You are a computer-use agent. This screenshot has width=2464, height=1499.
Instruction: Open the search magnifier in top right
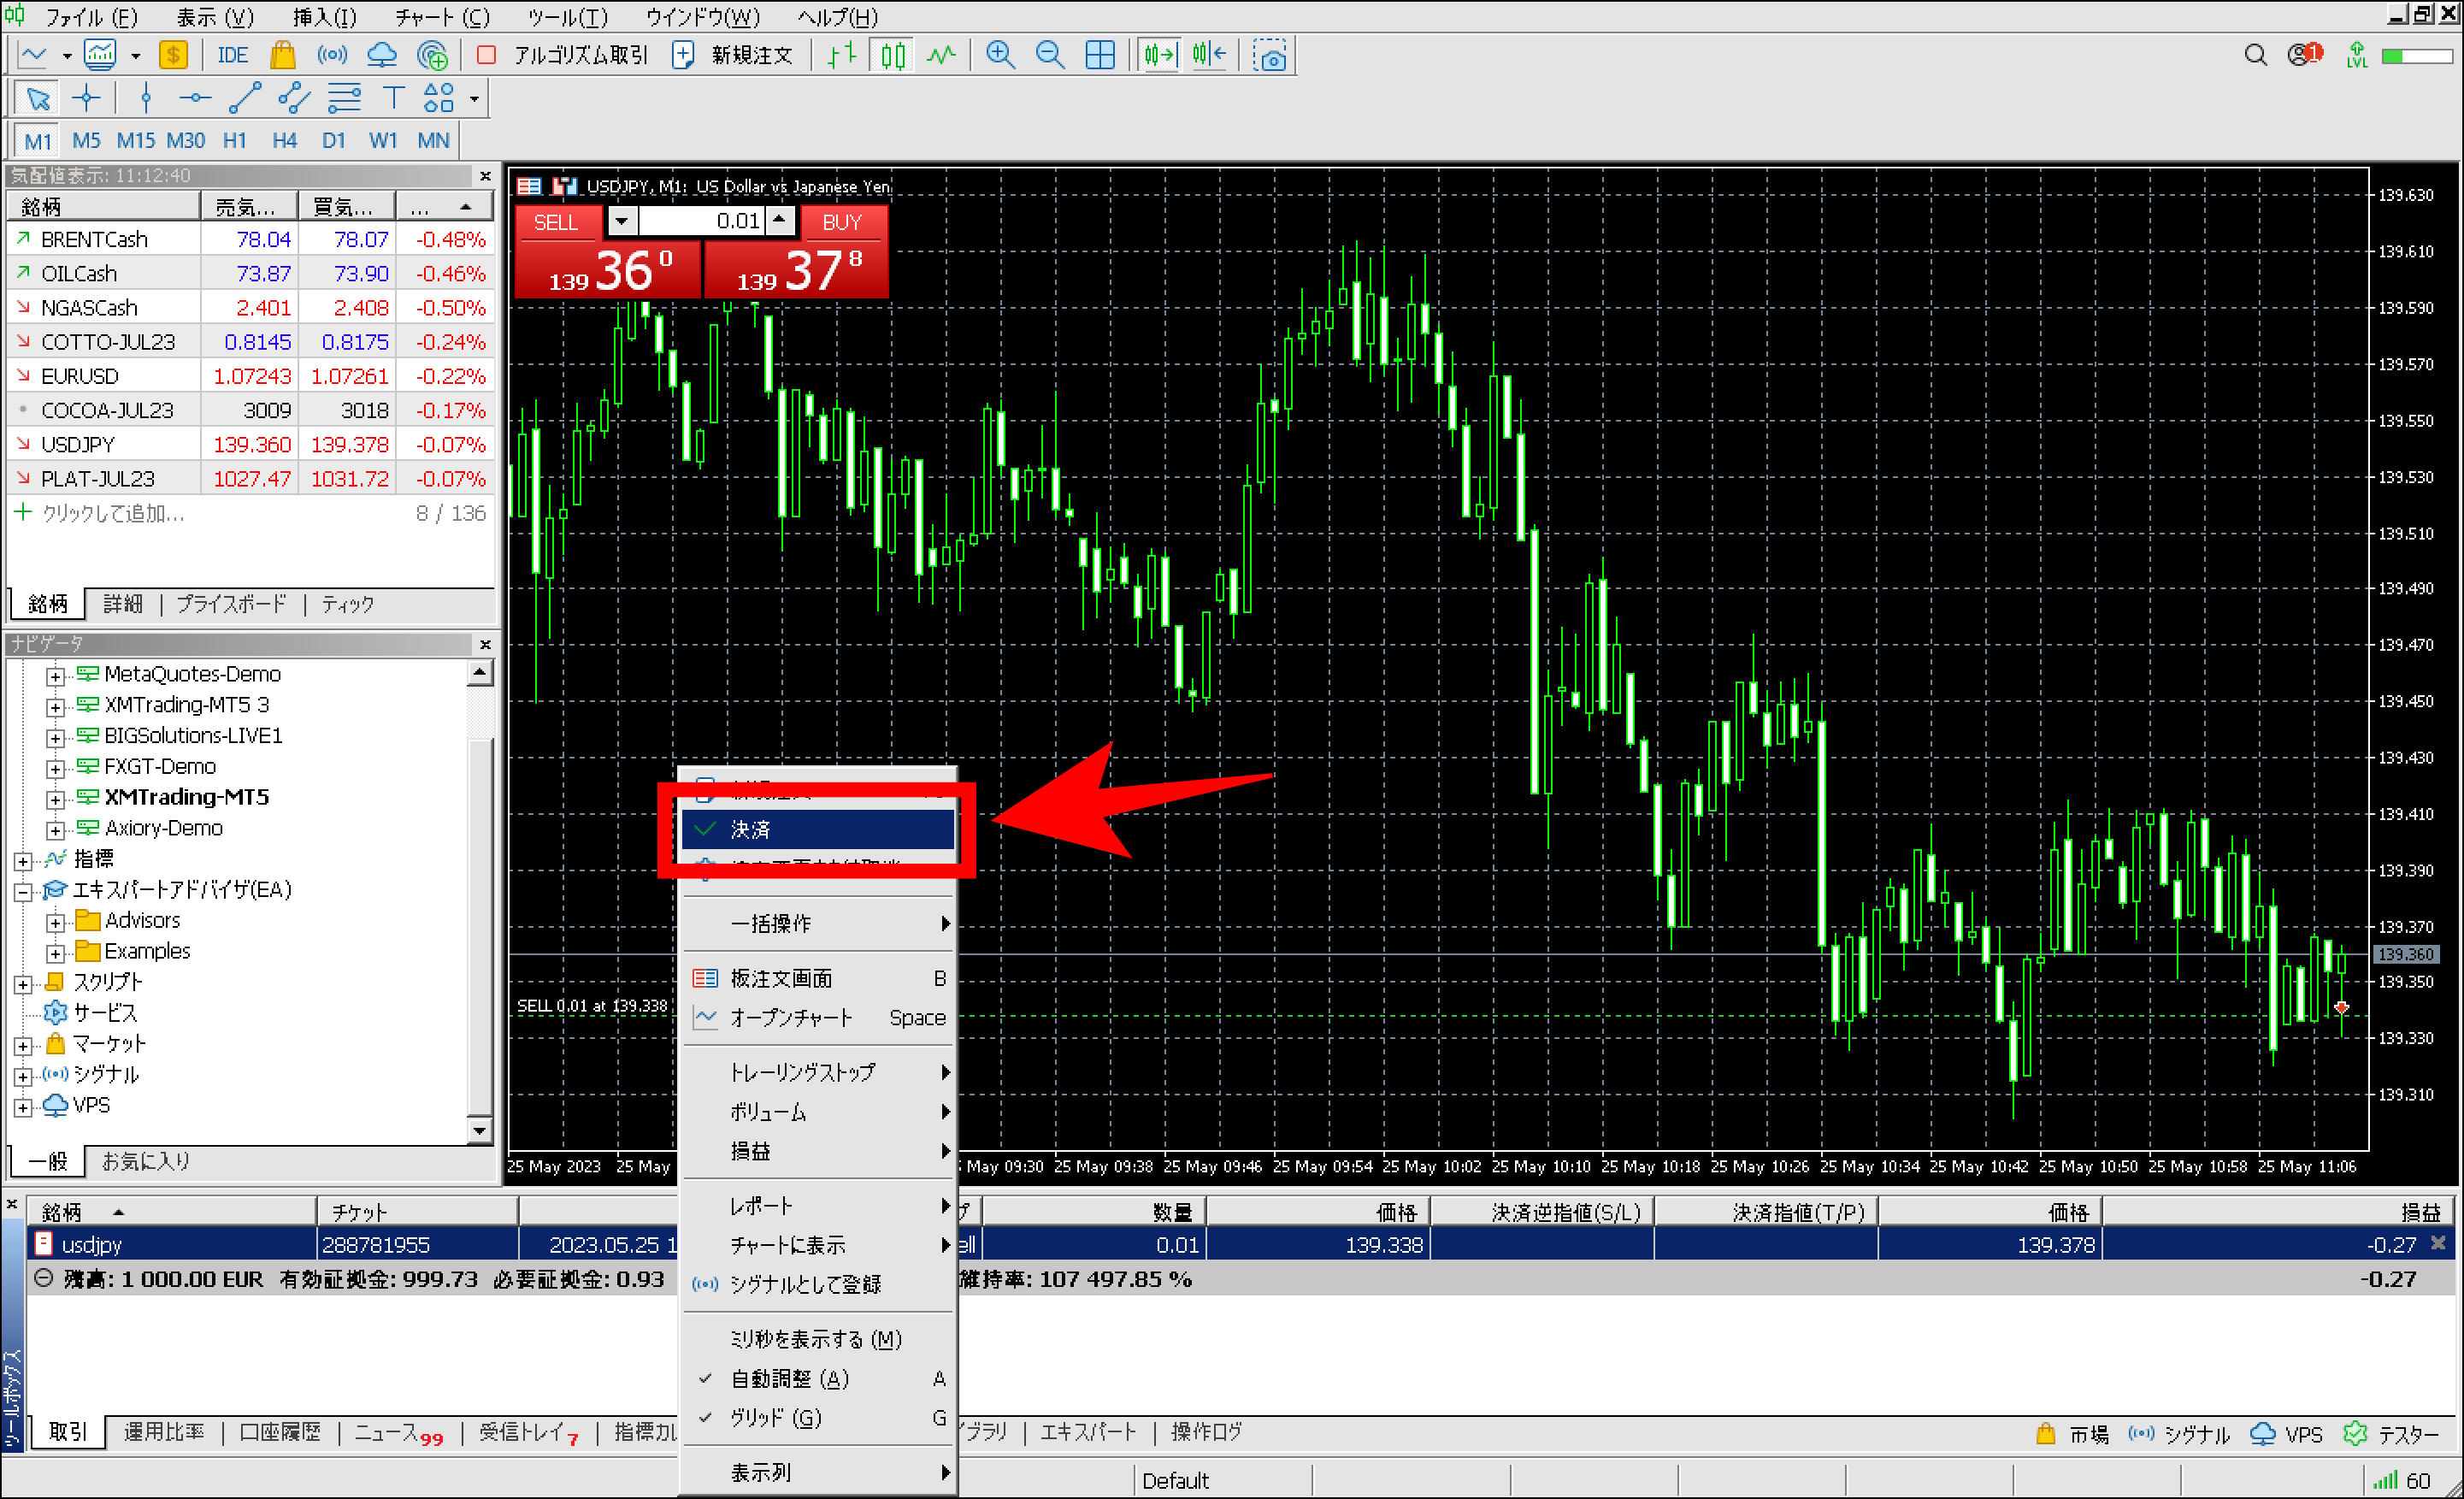click(x=2255, y=55)
